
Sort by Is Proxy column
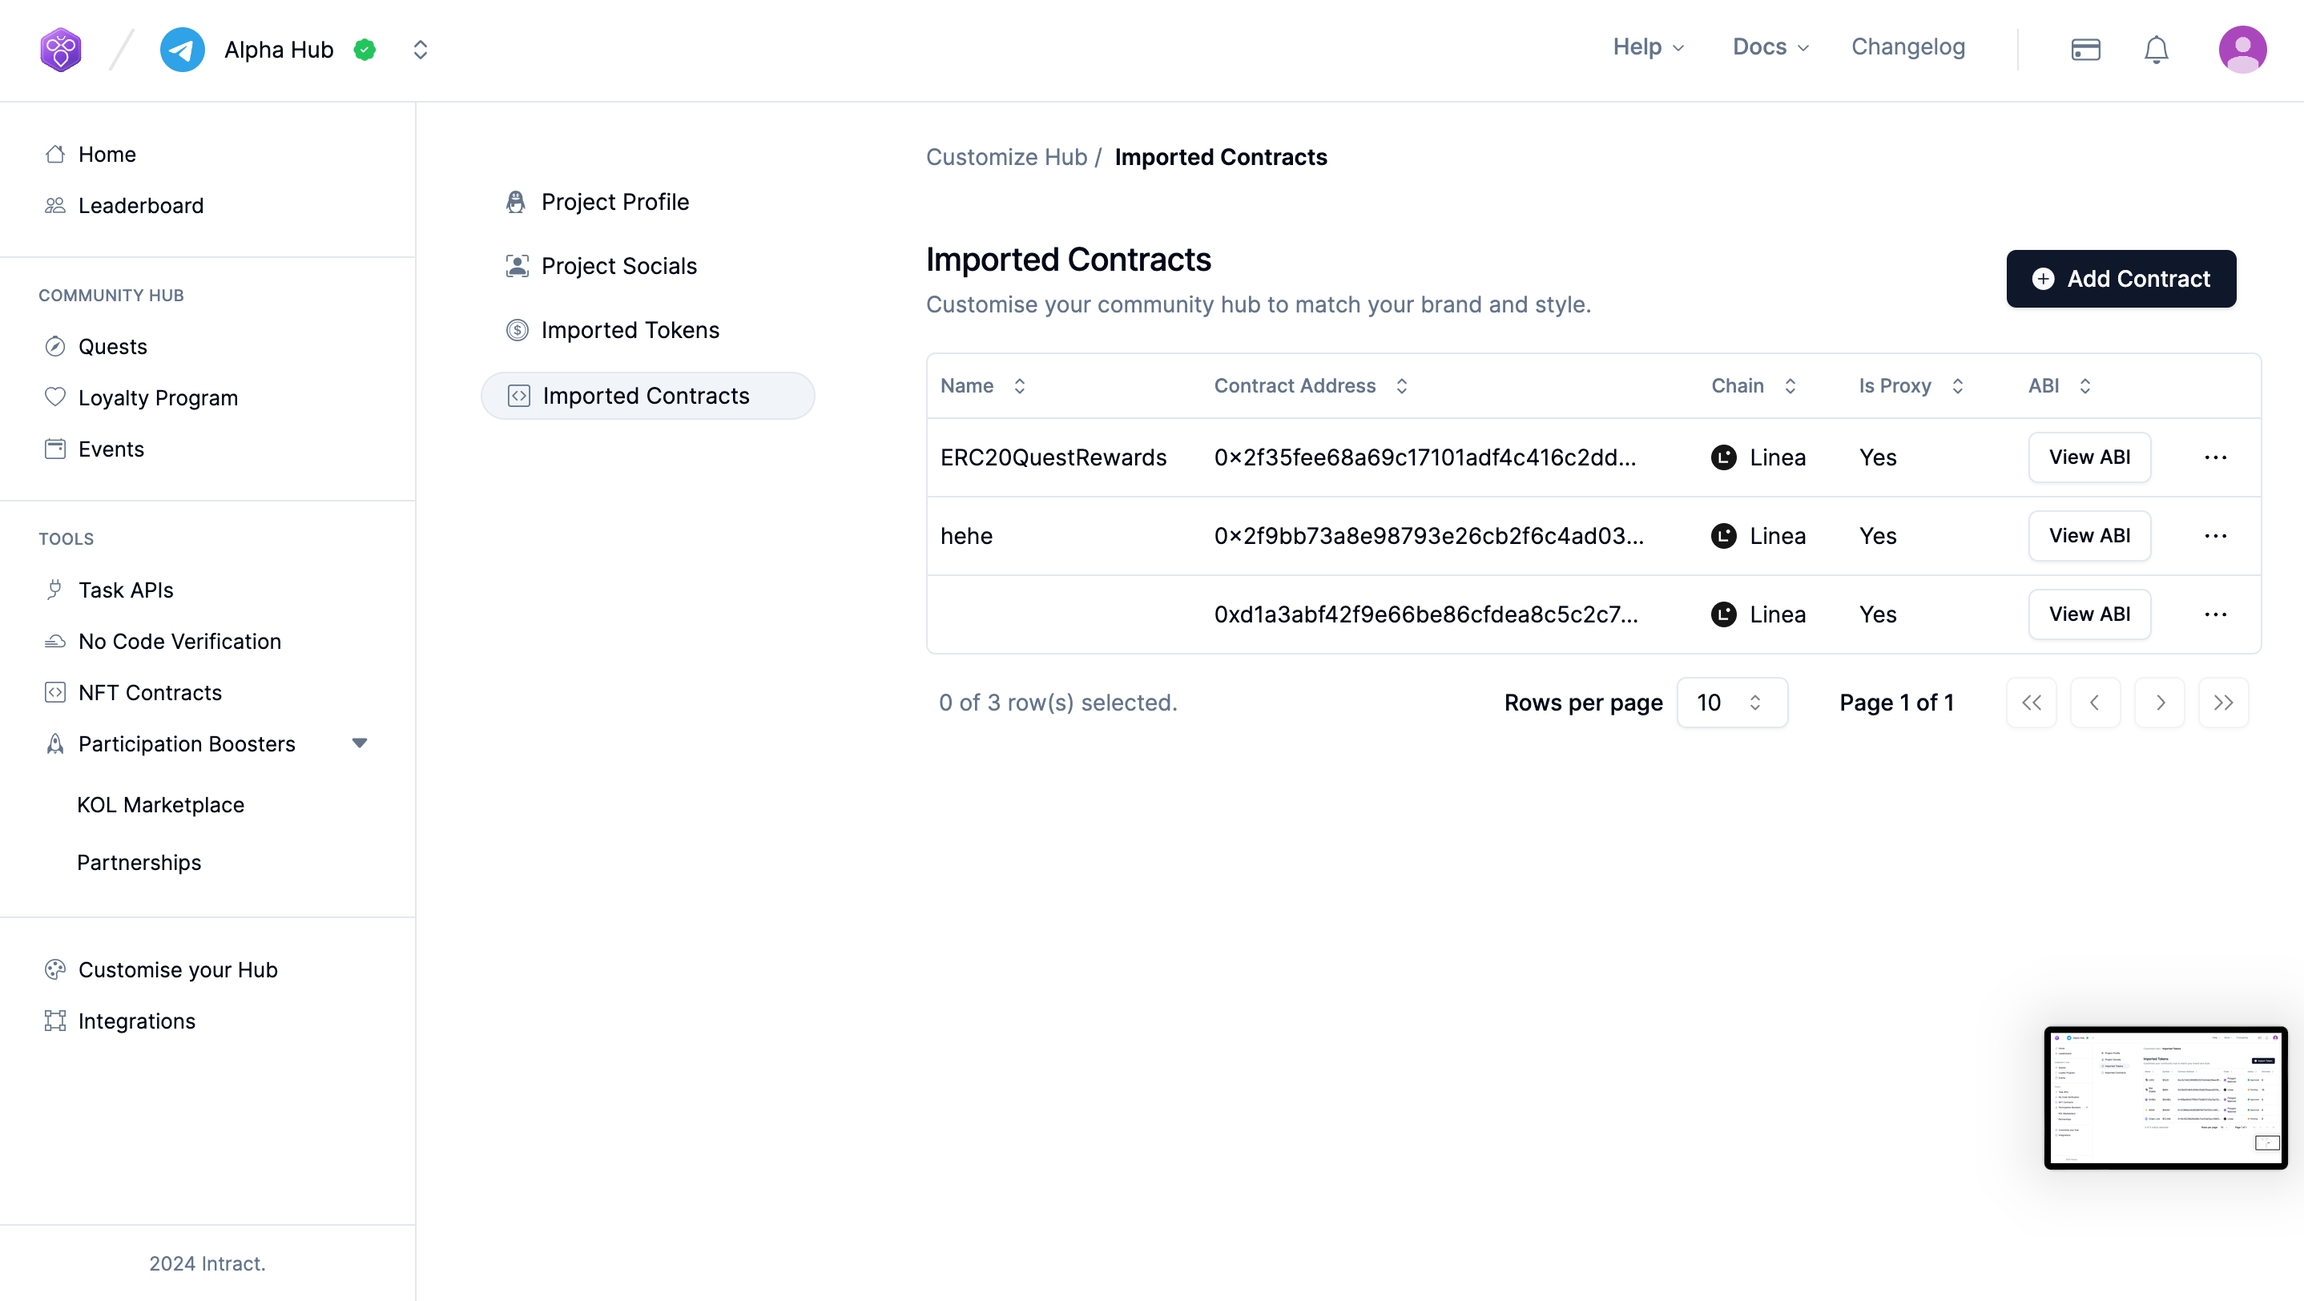(1957, 386)
